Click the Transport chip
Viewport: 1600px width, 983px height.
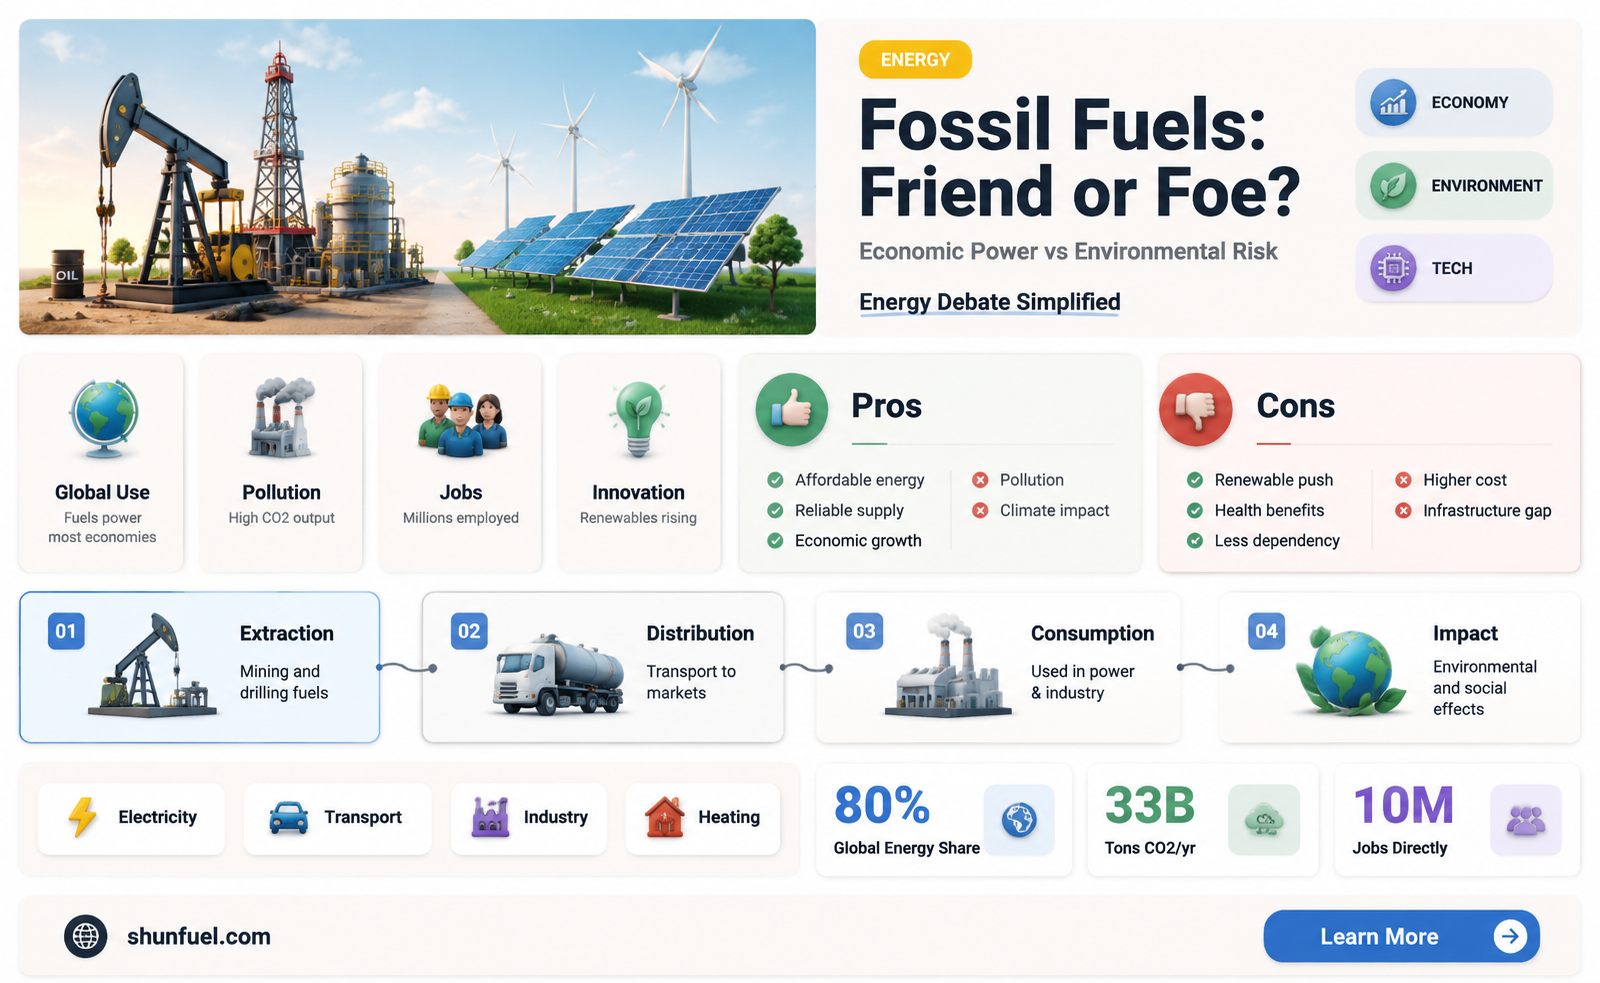[x=337, y=818]
